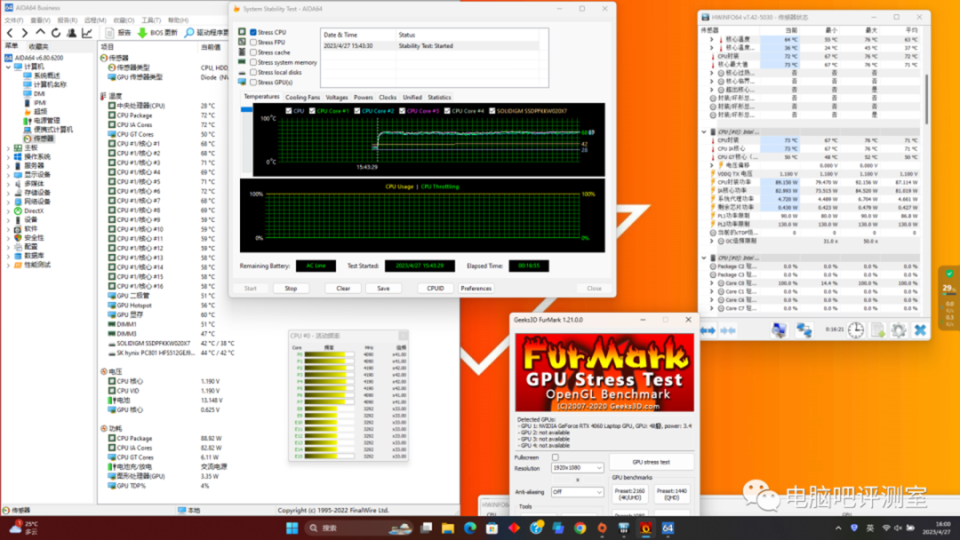Open Microsoft Store from the taskbar

pyautogui.click(x=492, y=528)
